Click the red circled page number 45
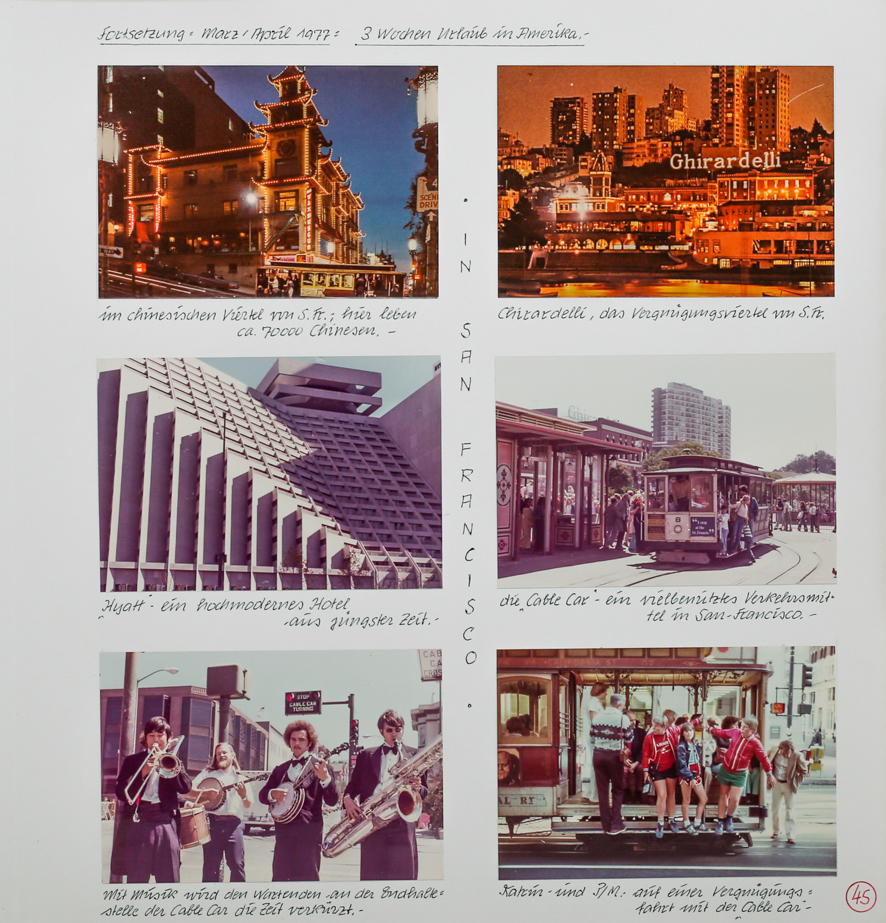Viewport: 886px width, 923px height. 859,895
